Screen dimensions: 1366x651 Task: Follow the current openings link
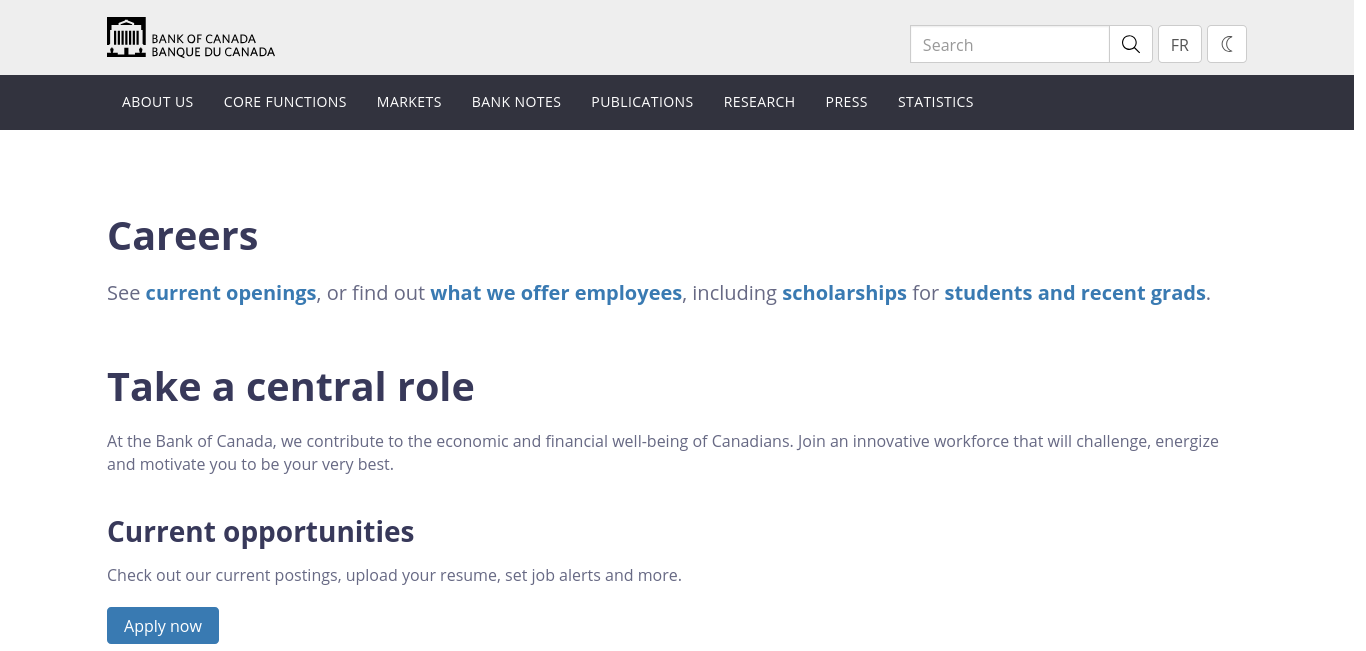point(231,293)
